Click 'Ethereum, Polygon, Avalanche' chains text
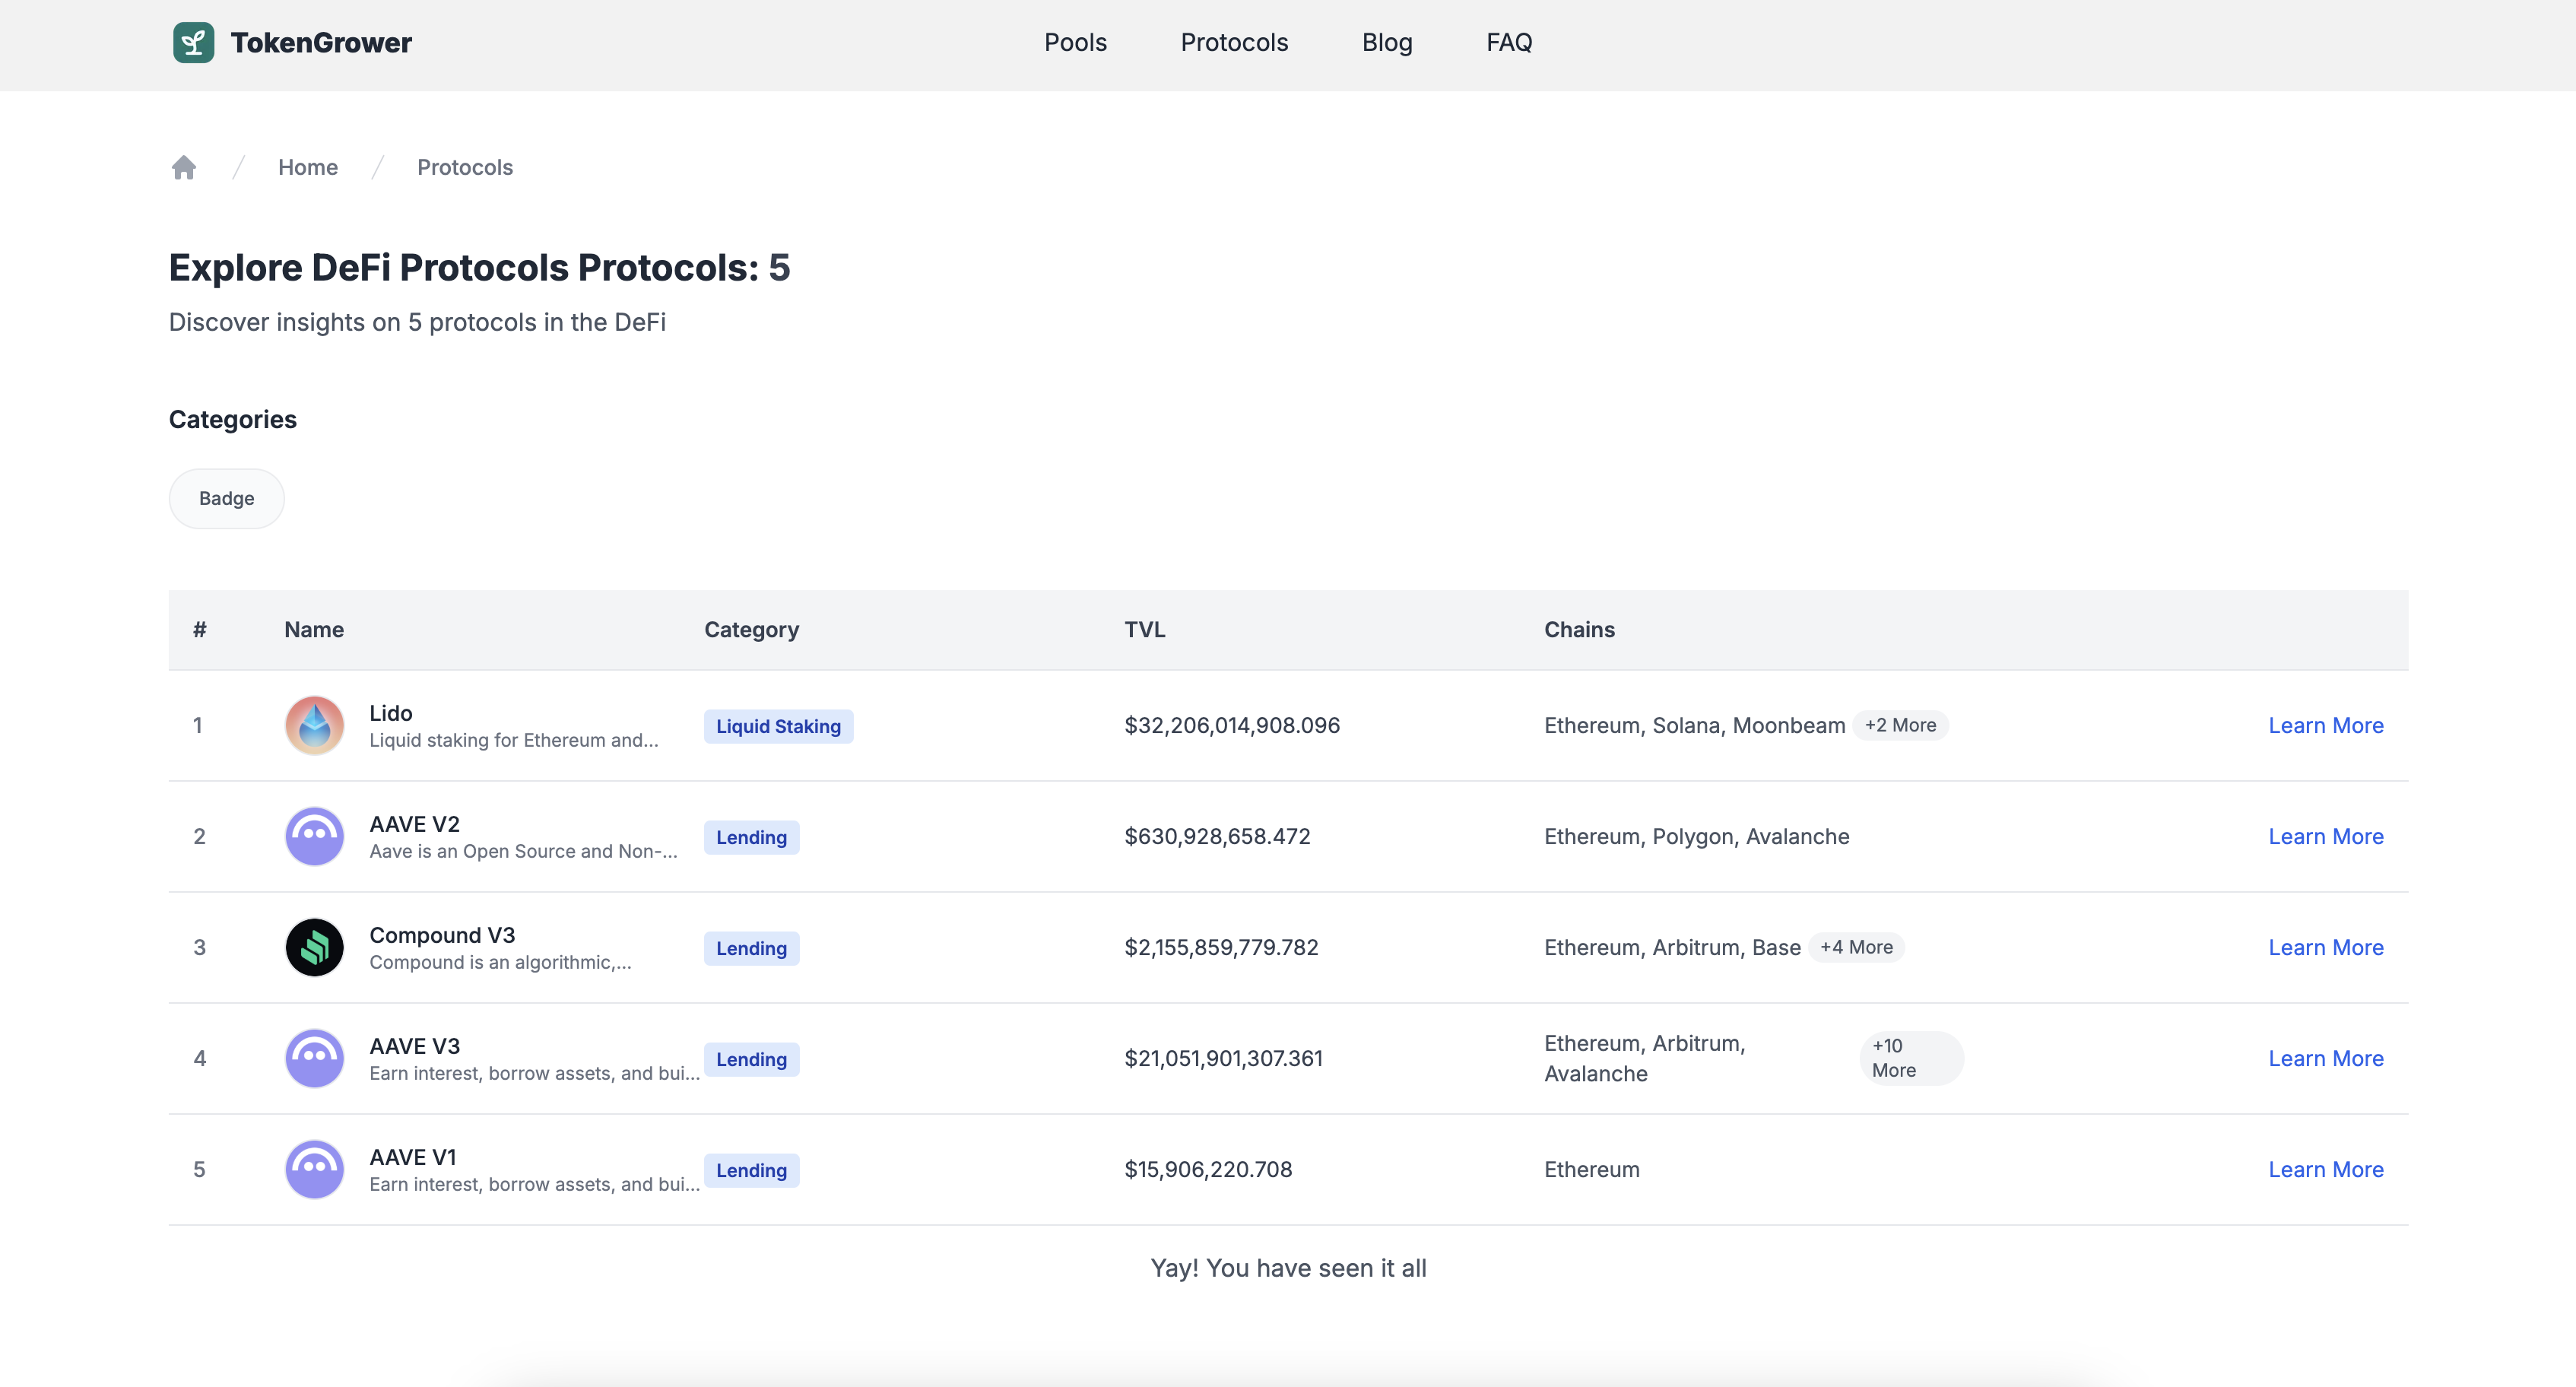The width and height of the screenshot is (2576, 1387). point(1696,836)
